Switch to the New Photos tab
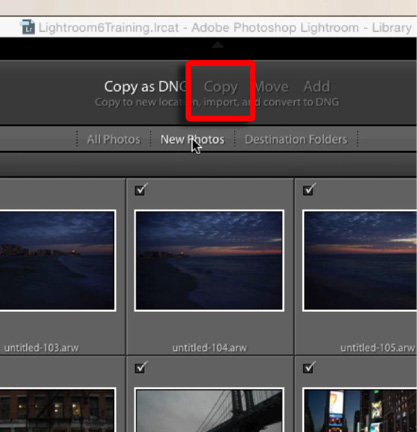Image resolution: width=417 pixels, height=432 pixels. [x=192, y=139]
